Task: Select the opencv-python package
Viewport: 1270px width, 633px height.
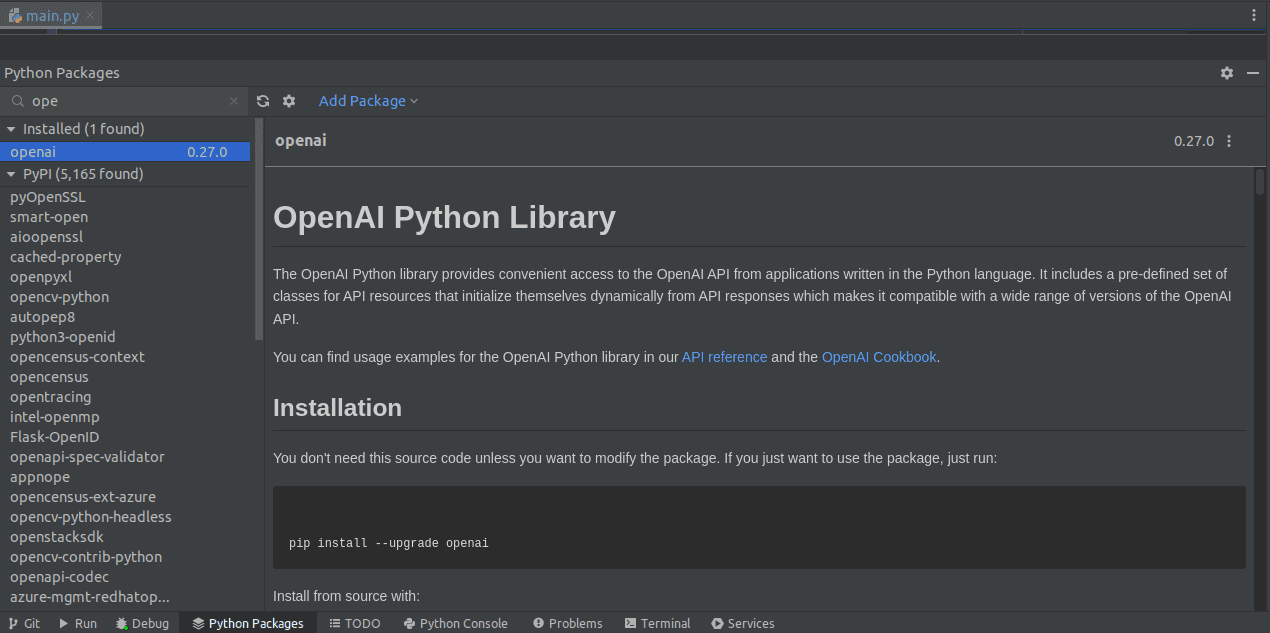Action: click(60, 297)
